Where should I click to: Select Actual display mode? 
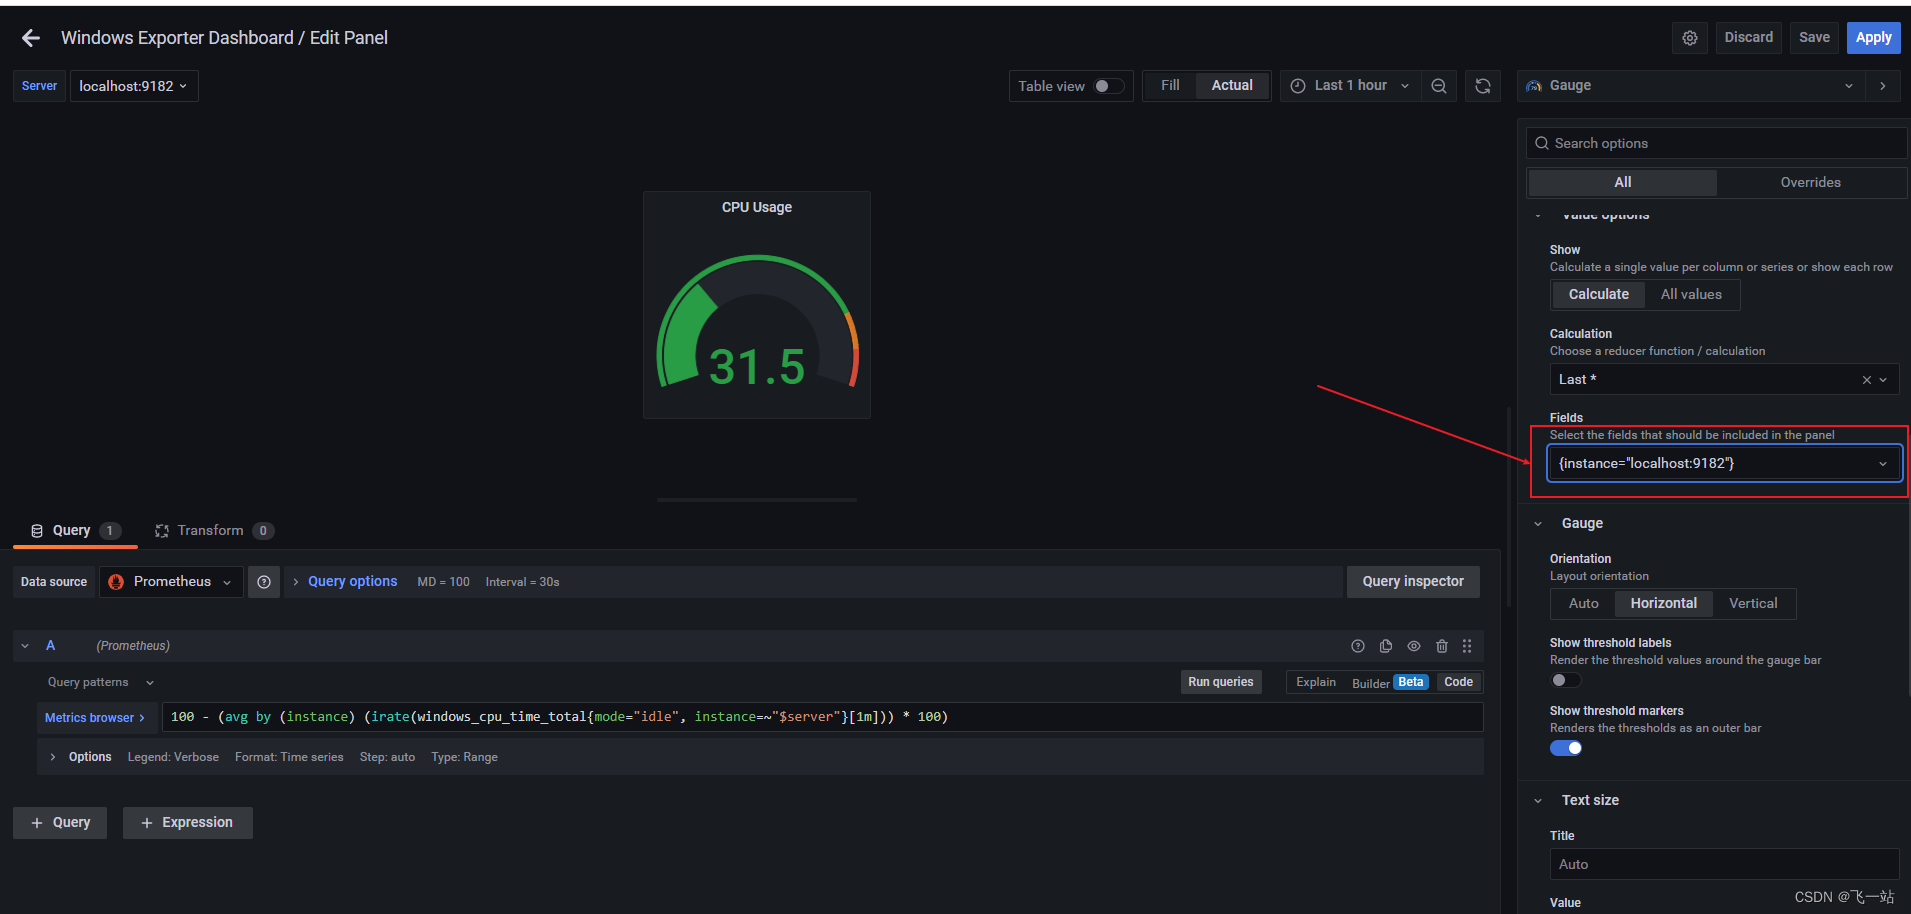[x=1232, y=86]
